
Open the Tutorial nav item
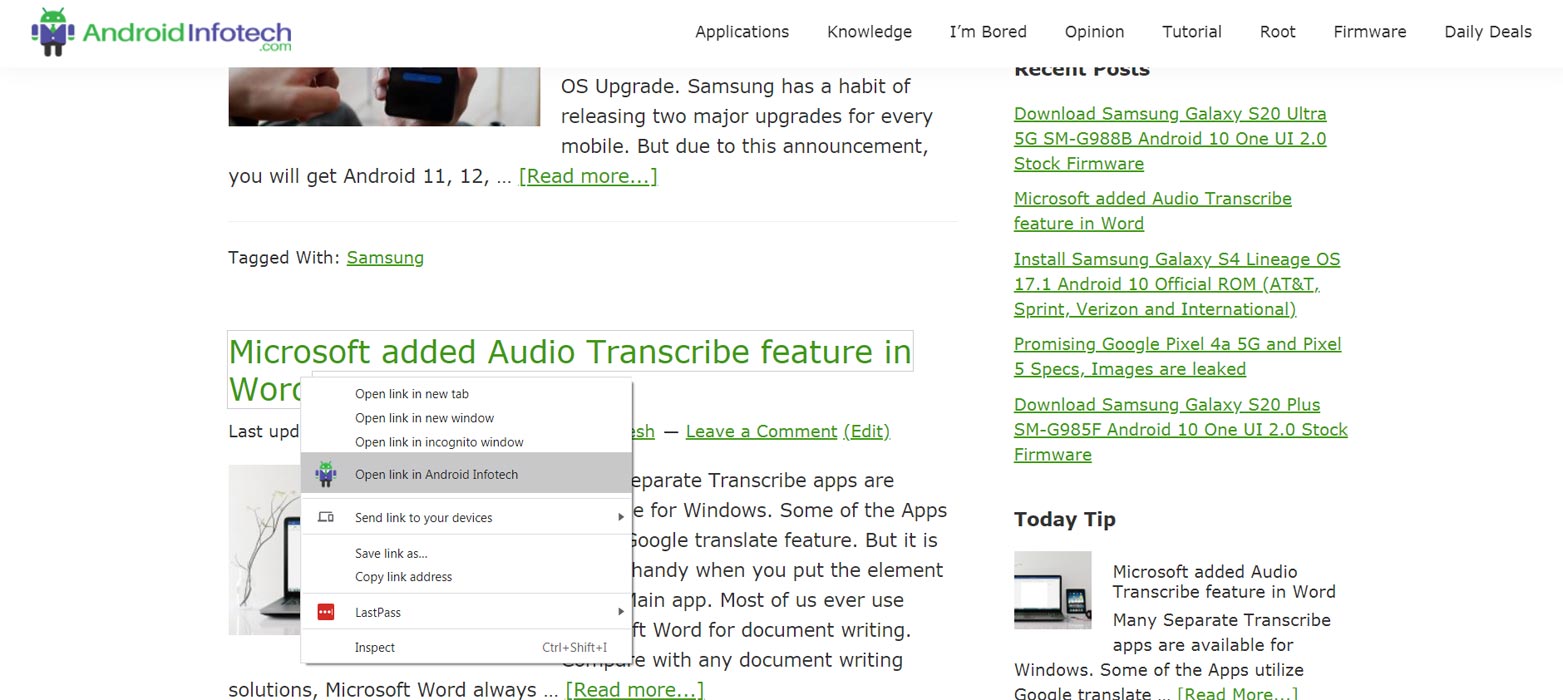[1192, 32]
